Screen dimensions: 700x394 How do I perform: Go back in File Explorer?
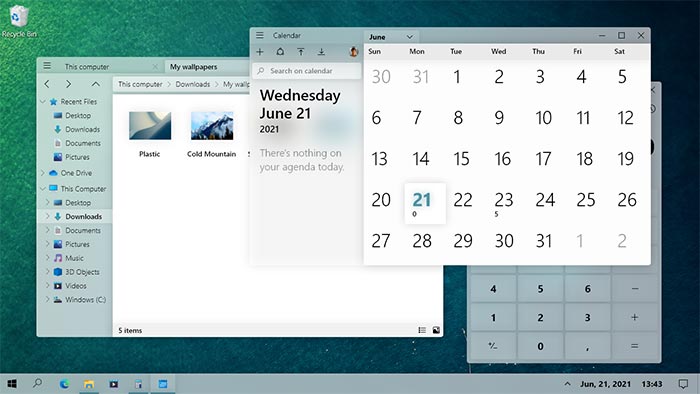(x=47, y=84)
